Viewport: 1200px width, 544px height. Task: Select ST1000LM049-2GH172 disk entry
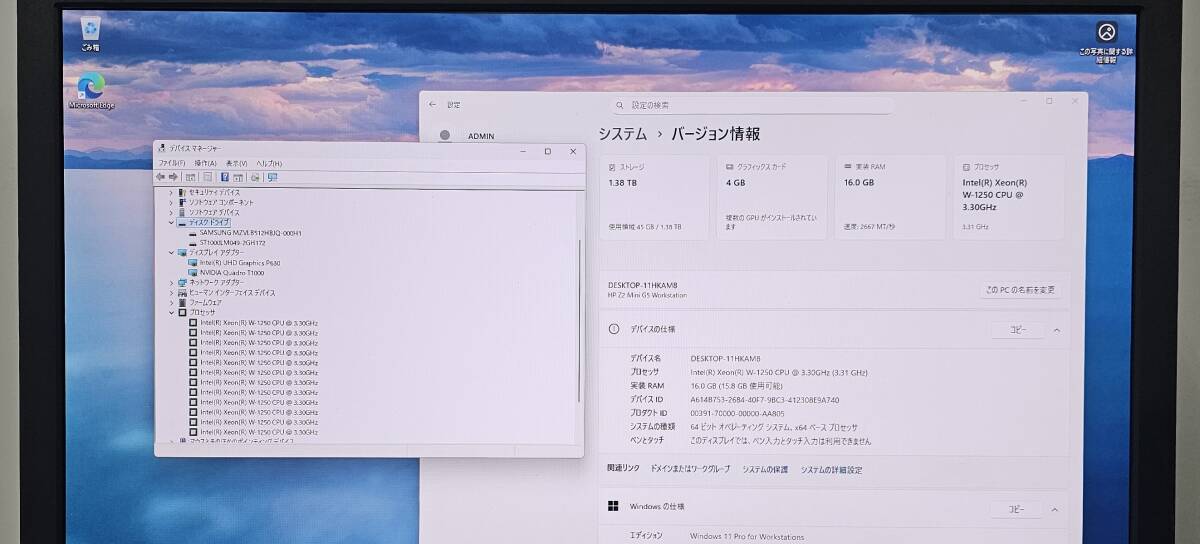tap(232, 243)
